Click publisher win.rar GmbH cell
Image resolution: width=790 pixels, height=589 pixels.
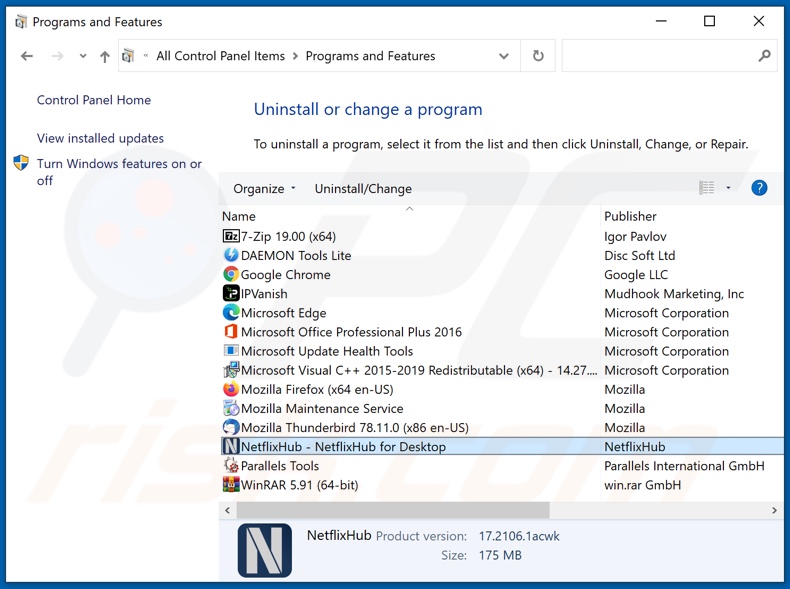click(x=642, y=485)
